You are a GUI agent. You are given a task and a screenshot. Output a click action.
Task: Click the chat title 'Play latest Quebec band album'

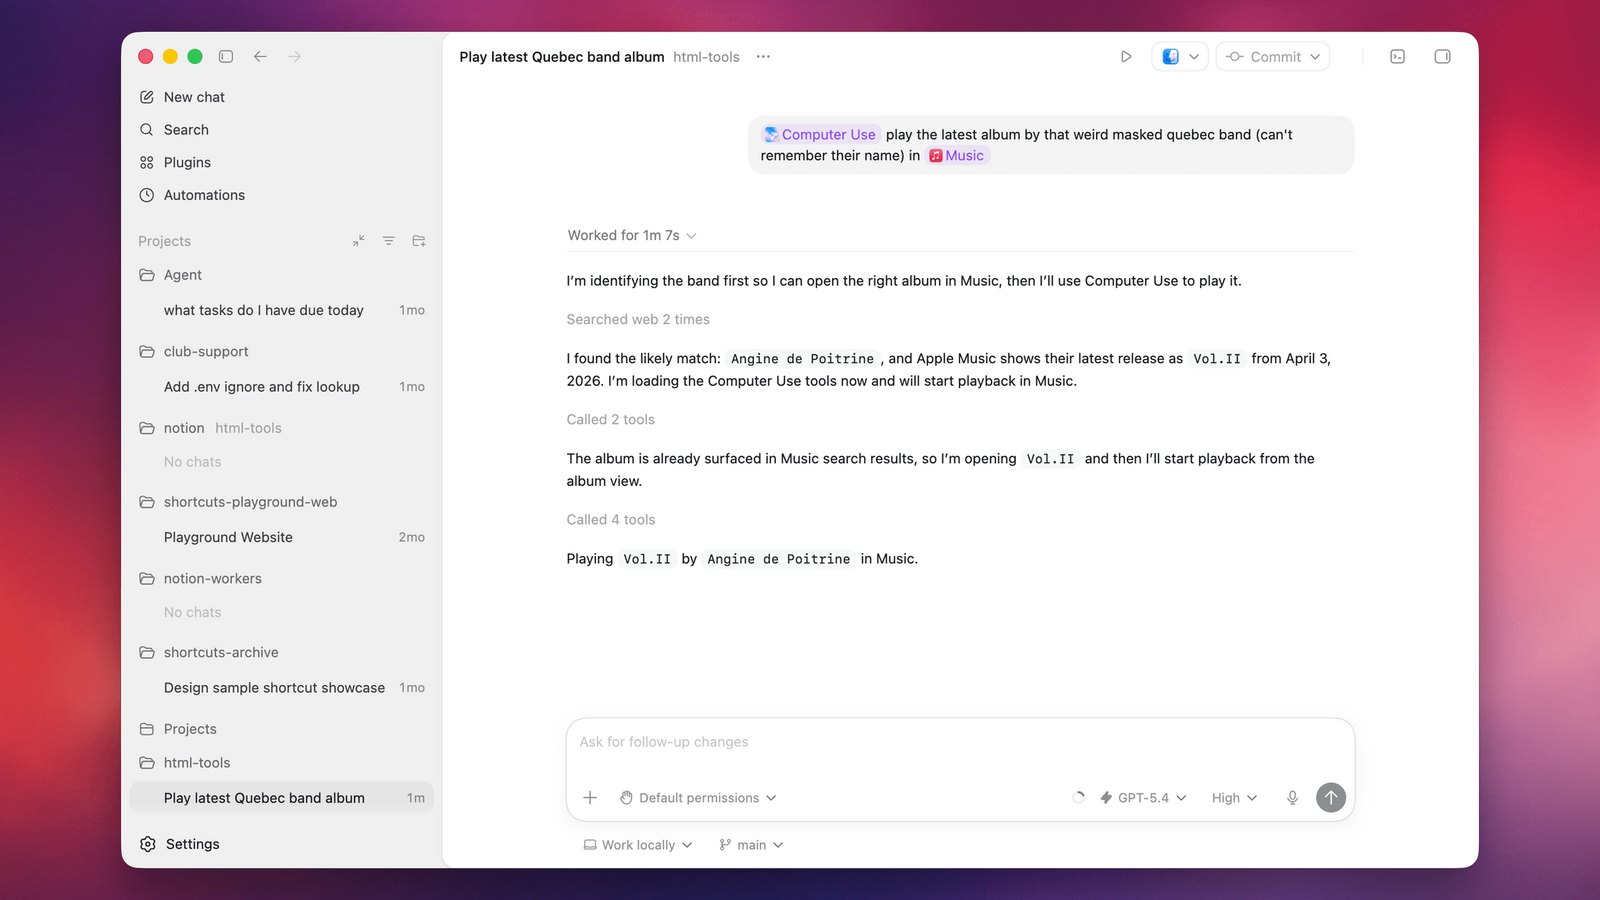(562, 57)
